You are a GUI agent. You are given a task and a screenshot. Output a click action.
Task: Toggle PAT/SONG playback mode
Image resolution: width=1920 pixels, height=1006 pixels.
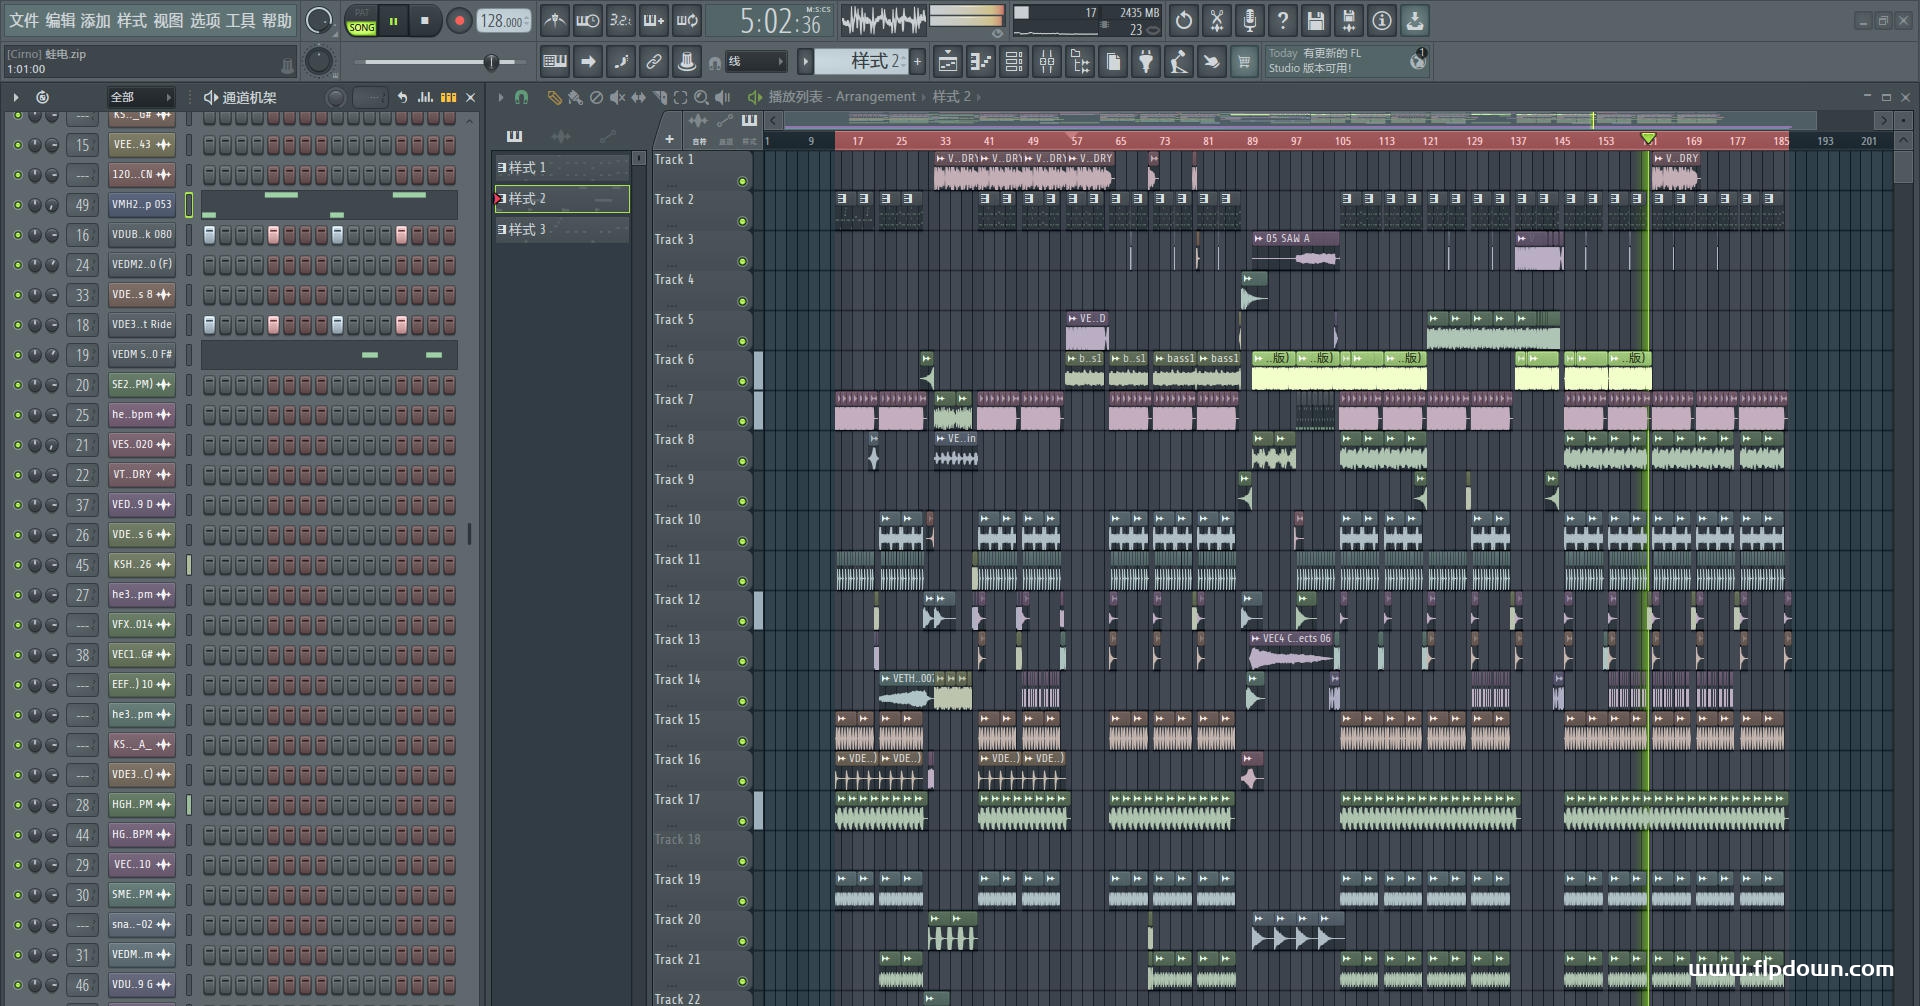point(361,21)
